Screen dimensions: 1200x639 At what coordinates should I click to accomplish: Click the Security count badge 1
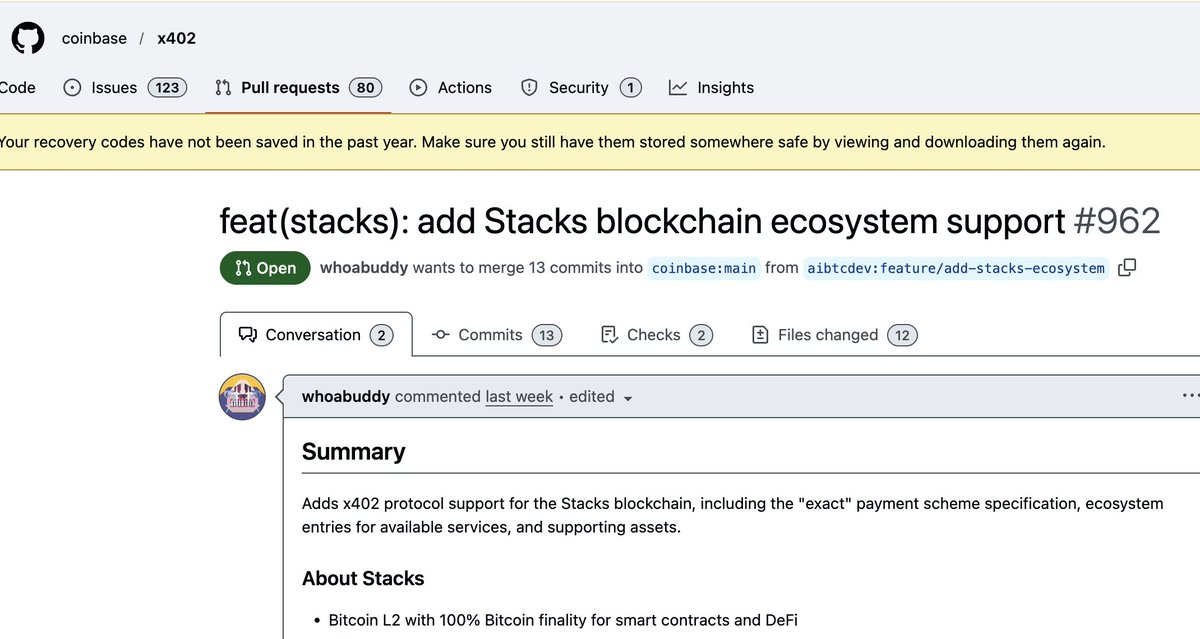(630, 88)
